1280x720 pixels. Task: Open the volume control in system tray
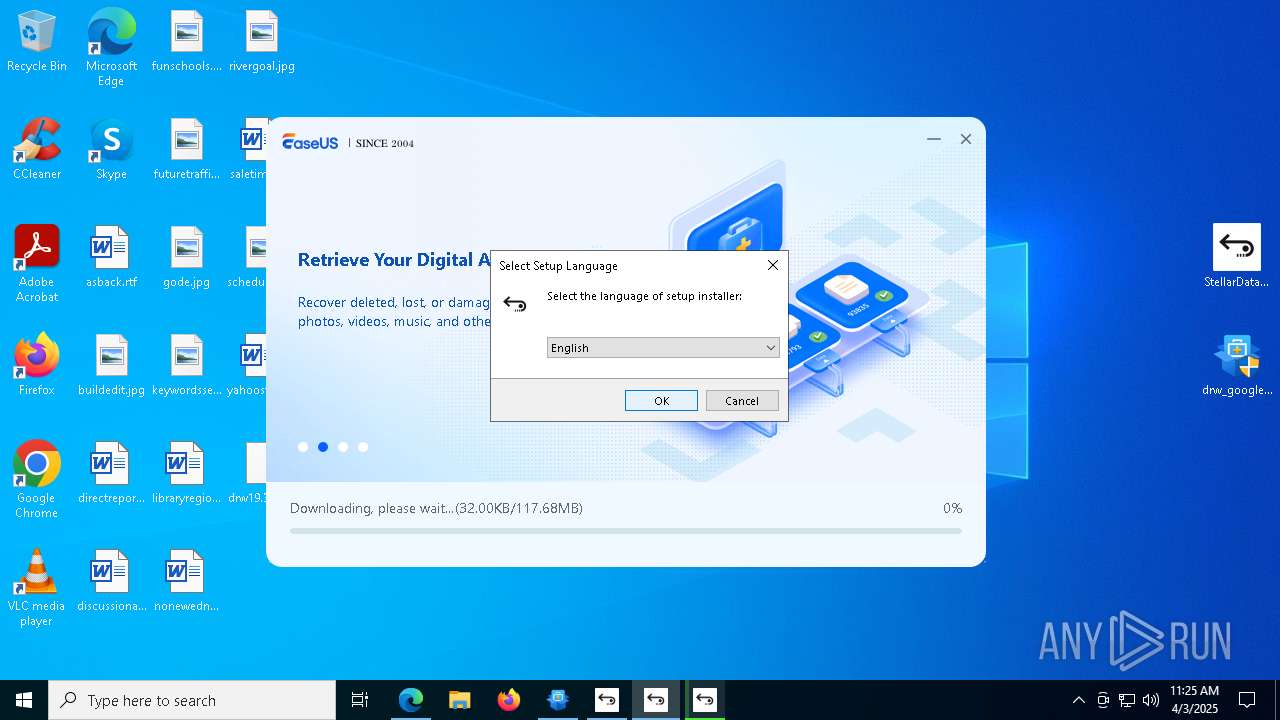[1151, 700]
